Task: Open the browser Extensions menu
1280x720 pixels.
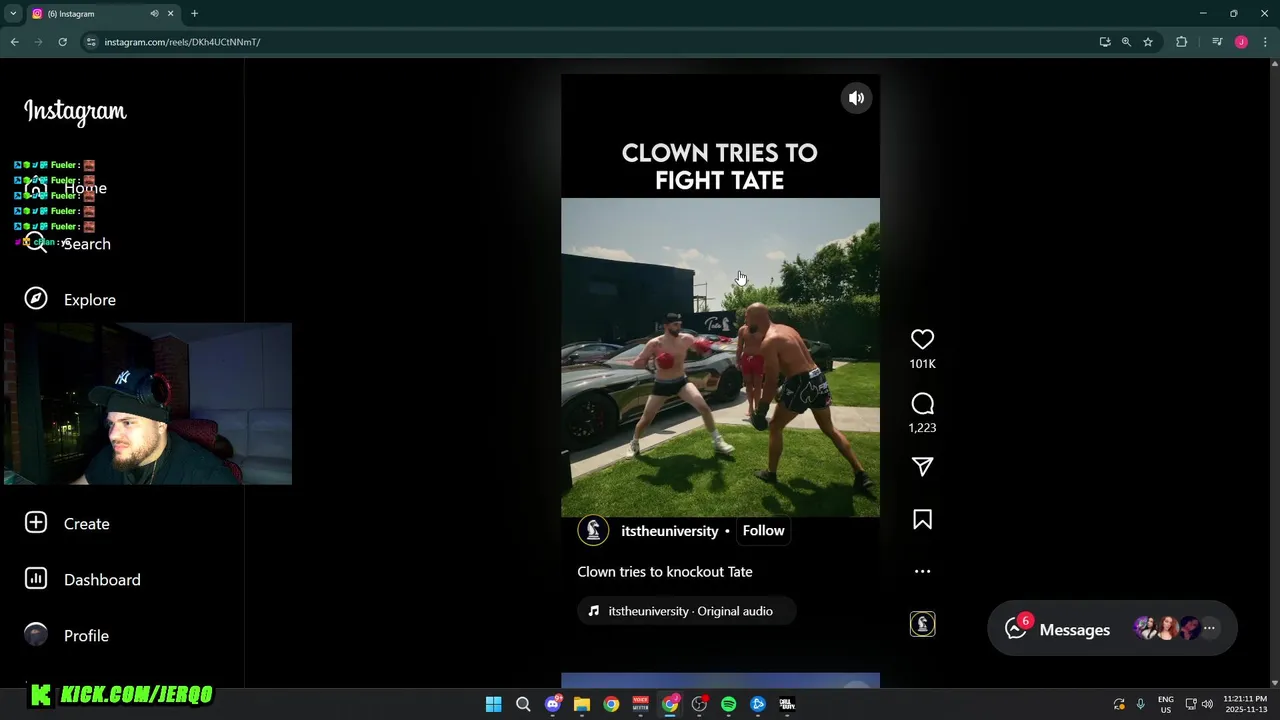Action: point(1181,42)
